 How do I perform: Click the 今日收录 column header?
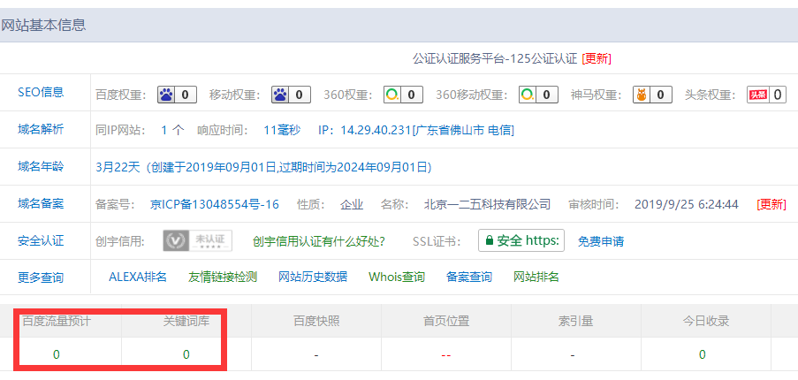point(706,321)
